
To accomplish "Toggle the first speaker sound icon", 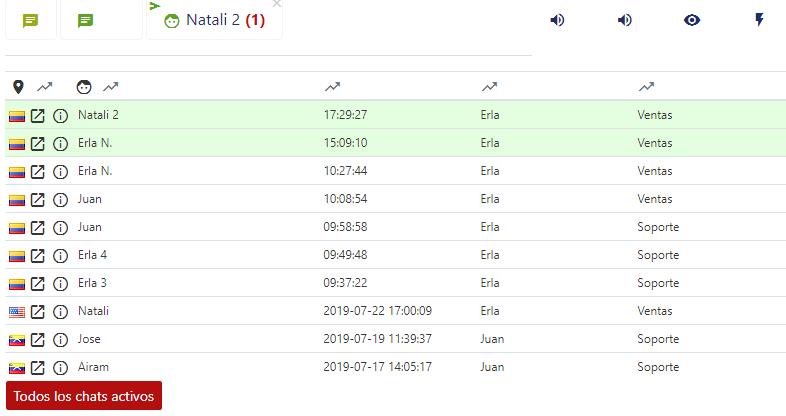I will click(557, 20).
